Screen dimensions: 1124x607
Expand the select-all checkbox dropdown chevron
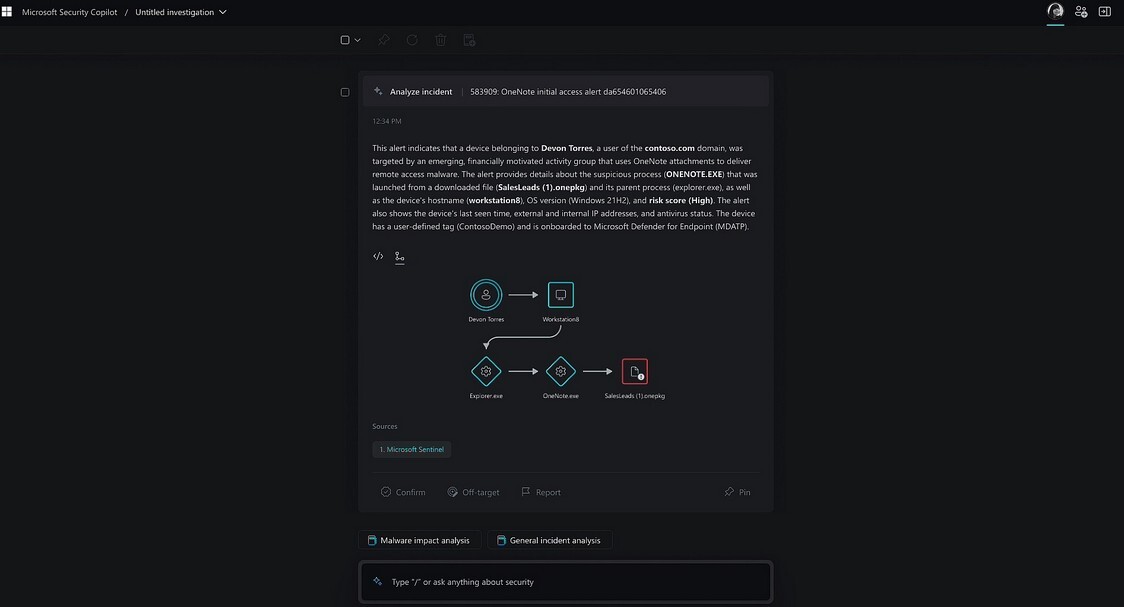[358, 40]
